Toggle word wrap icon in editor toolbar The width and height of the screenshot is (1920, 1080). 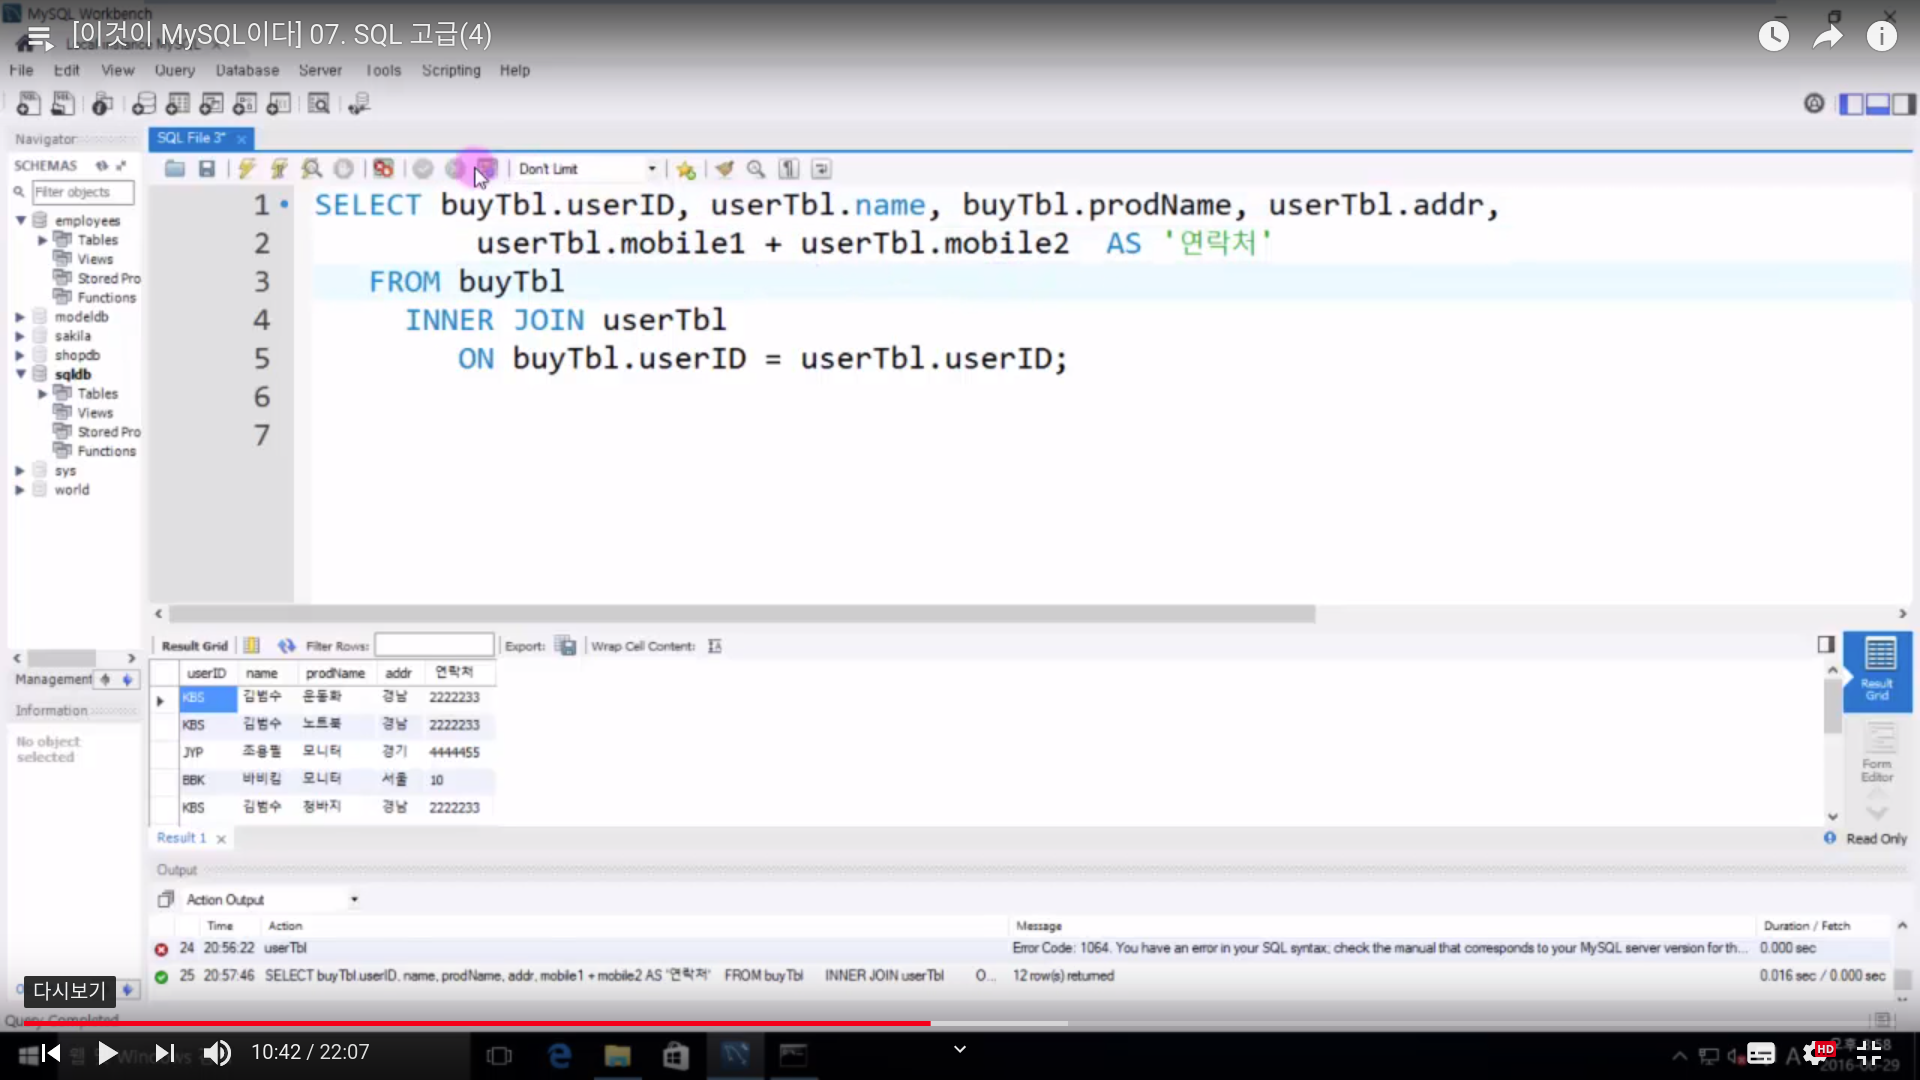click(821, 169)
